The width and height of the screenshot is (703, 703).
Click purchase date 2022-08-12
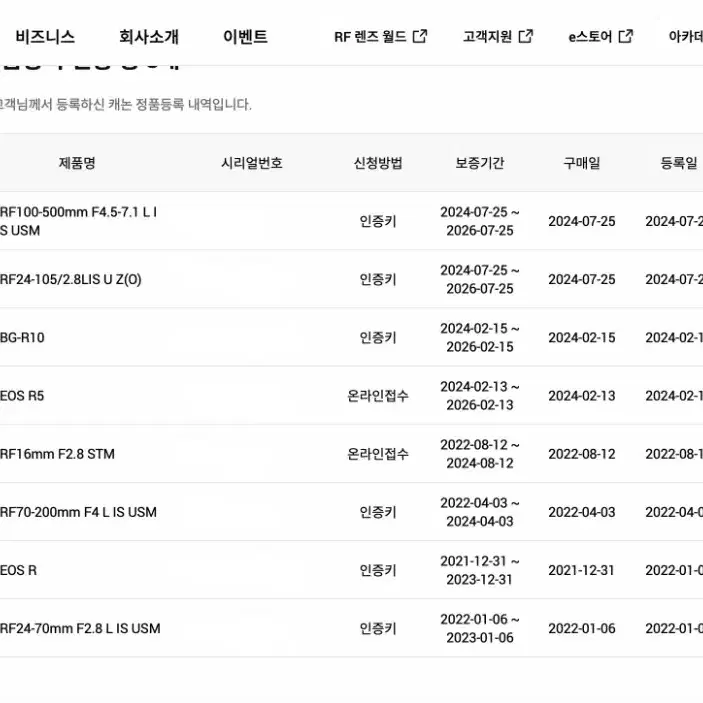(x=581, y=454)
